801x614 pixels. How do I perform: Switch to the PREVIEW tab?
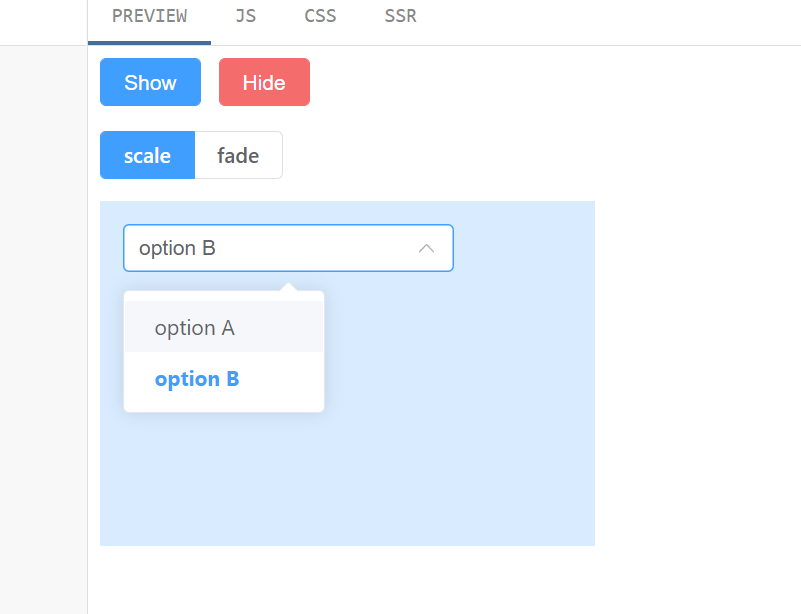click(x=149, y=16)
